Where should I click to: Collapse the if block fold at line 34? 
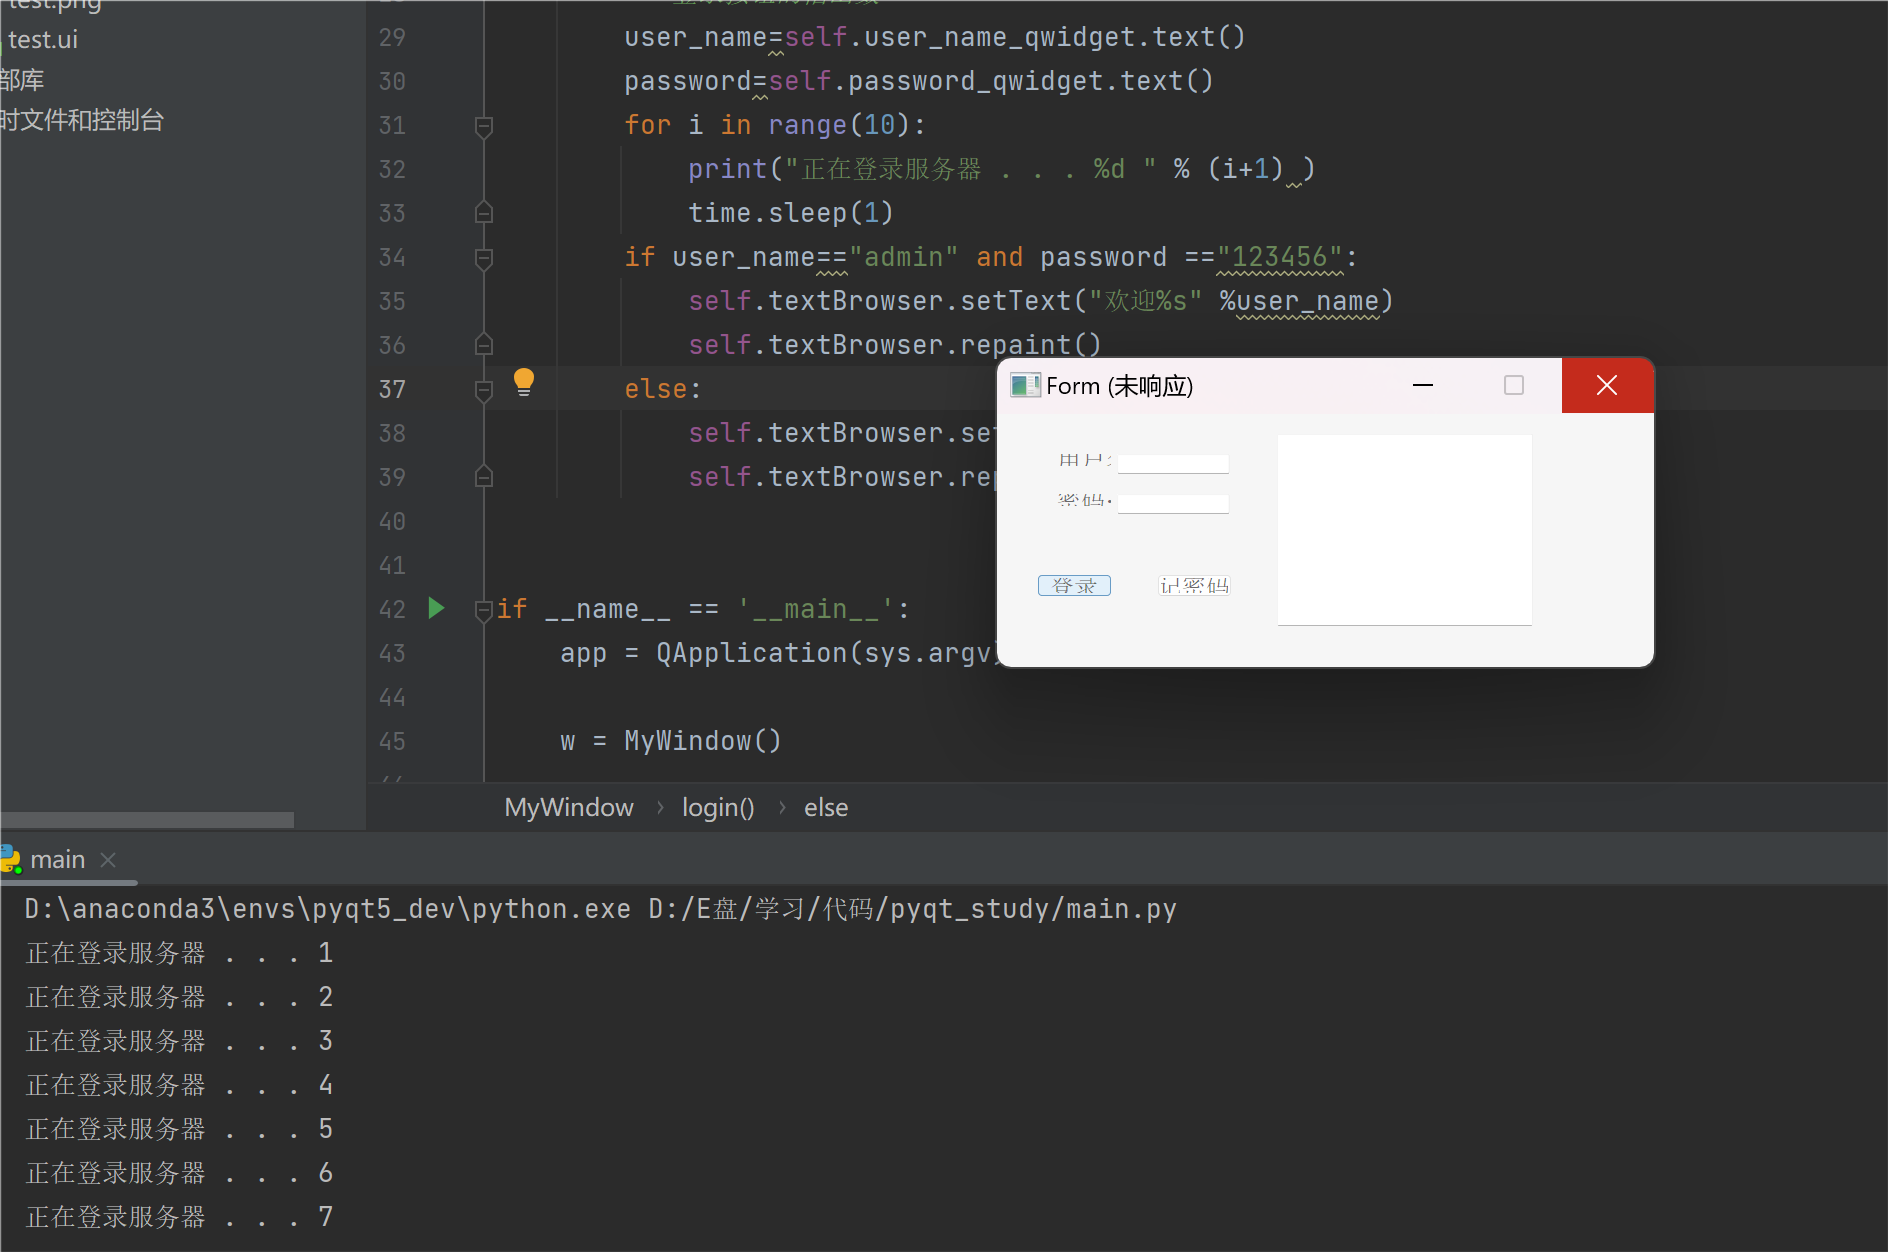click(484, 258)
